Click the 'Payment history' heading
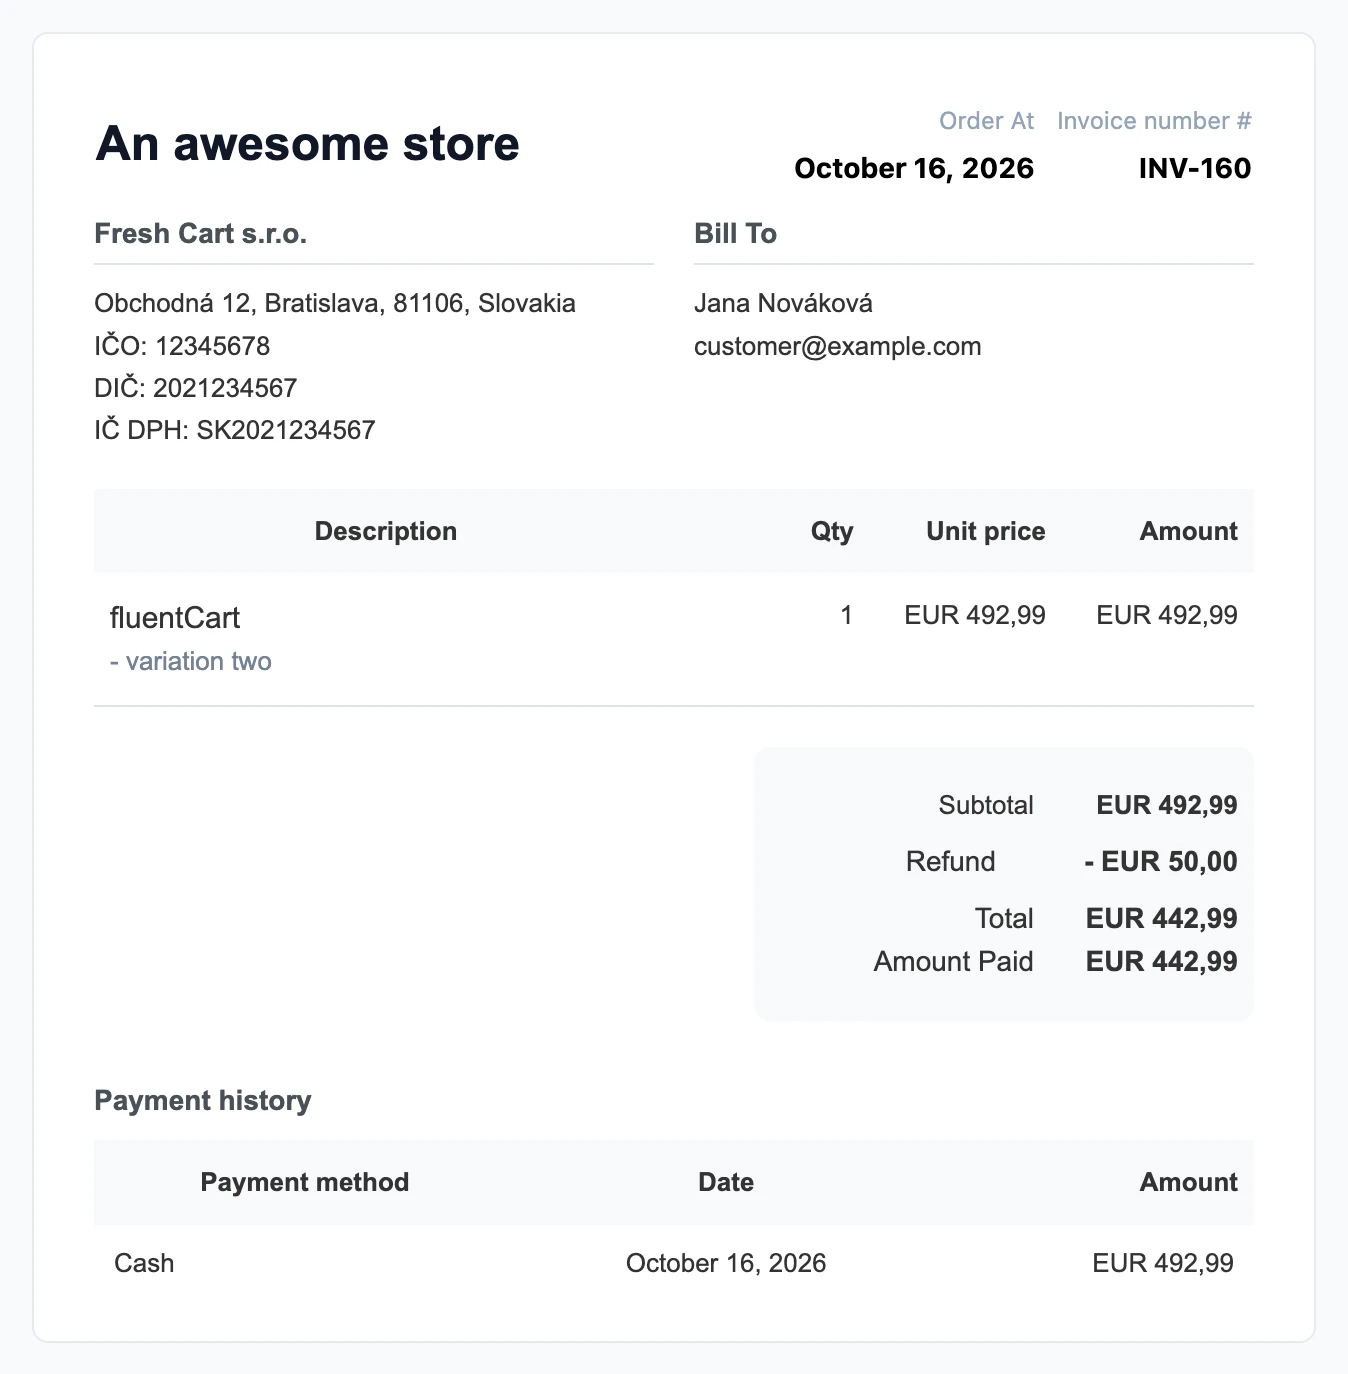 (203, 1101)
